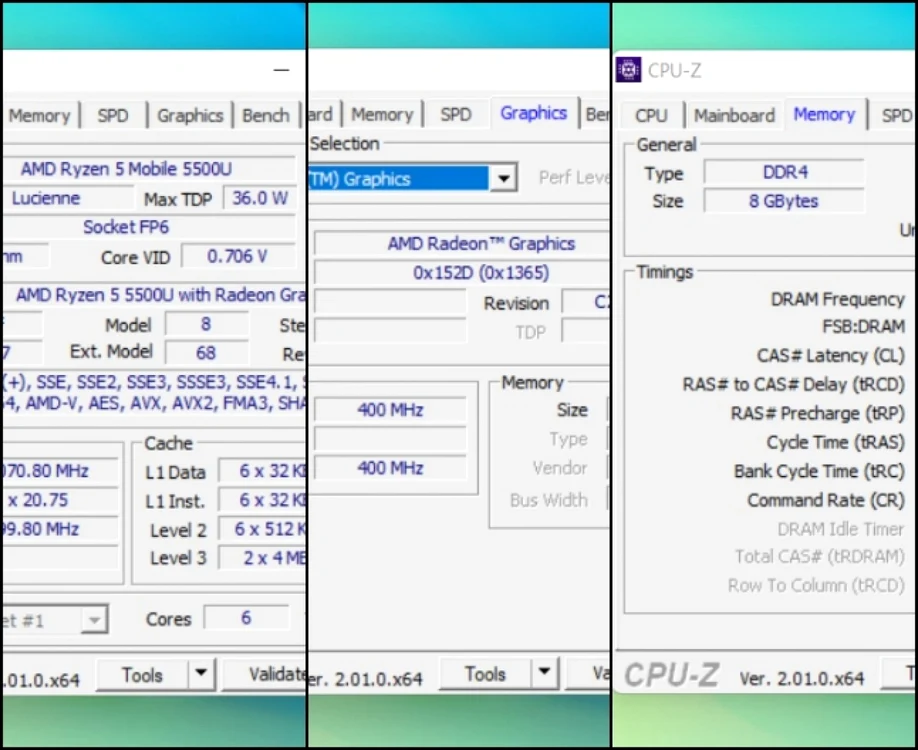Select the Memory tab in the middle window
The height and width of the screenshot is (750, 918).
(x=382, y=114)
